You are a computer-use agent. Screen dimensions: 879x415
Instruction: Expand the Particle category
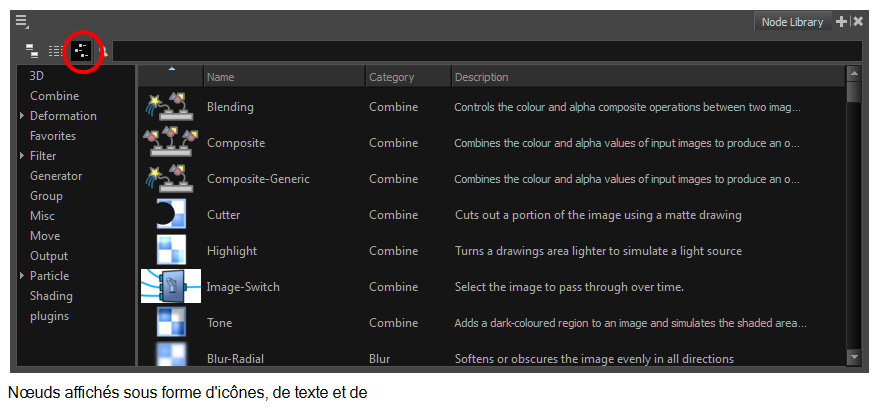pos(22,276)
